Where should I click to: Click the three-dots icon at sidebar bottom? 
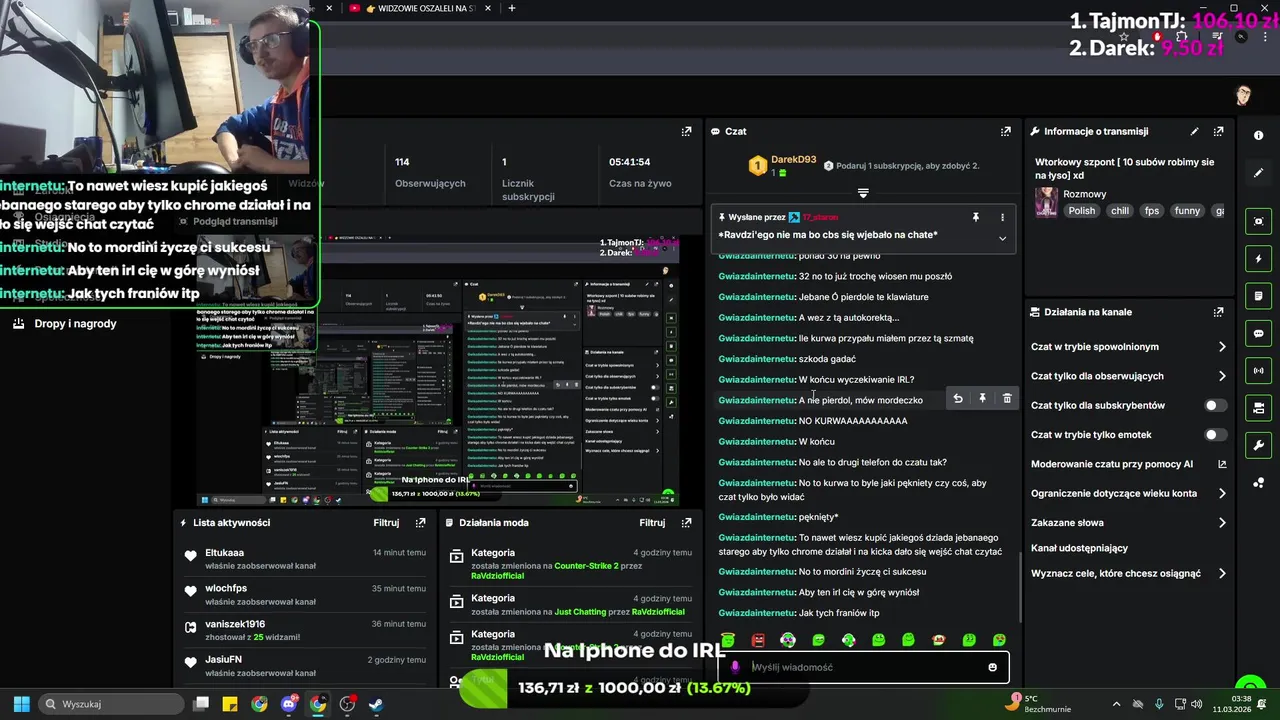(x=1258, y=483)
